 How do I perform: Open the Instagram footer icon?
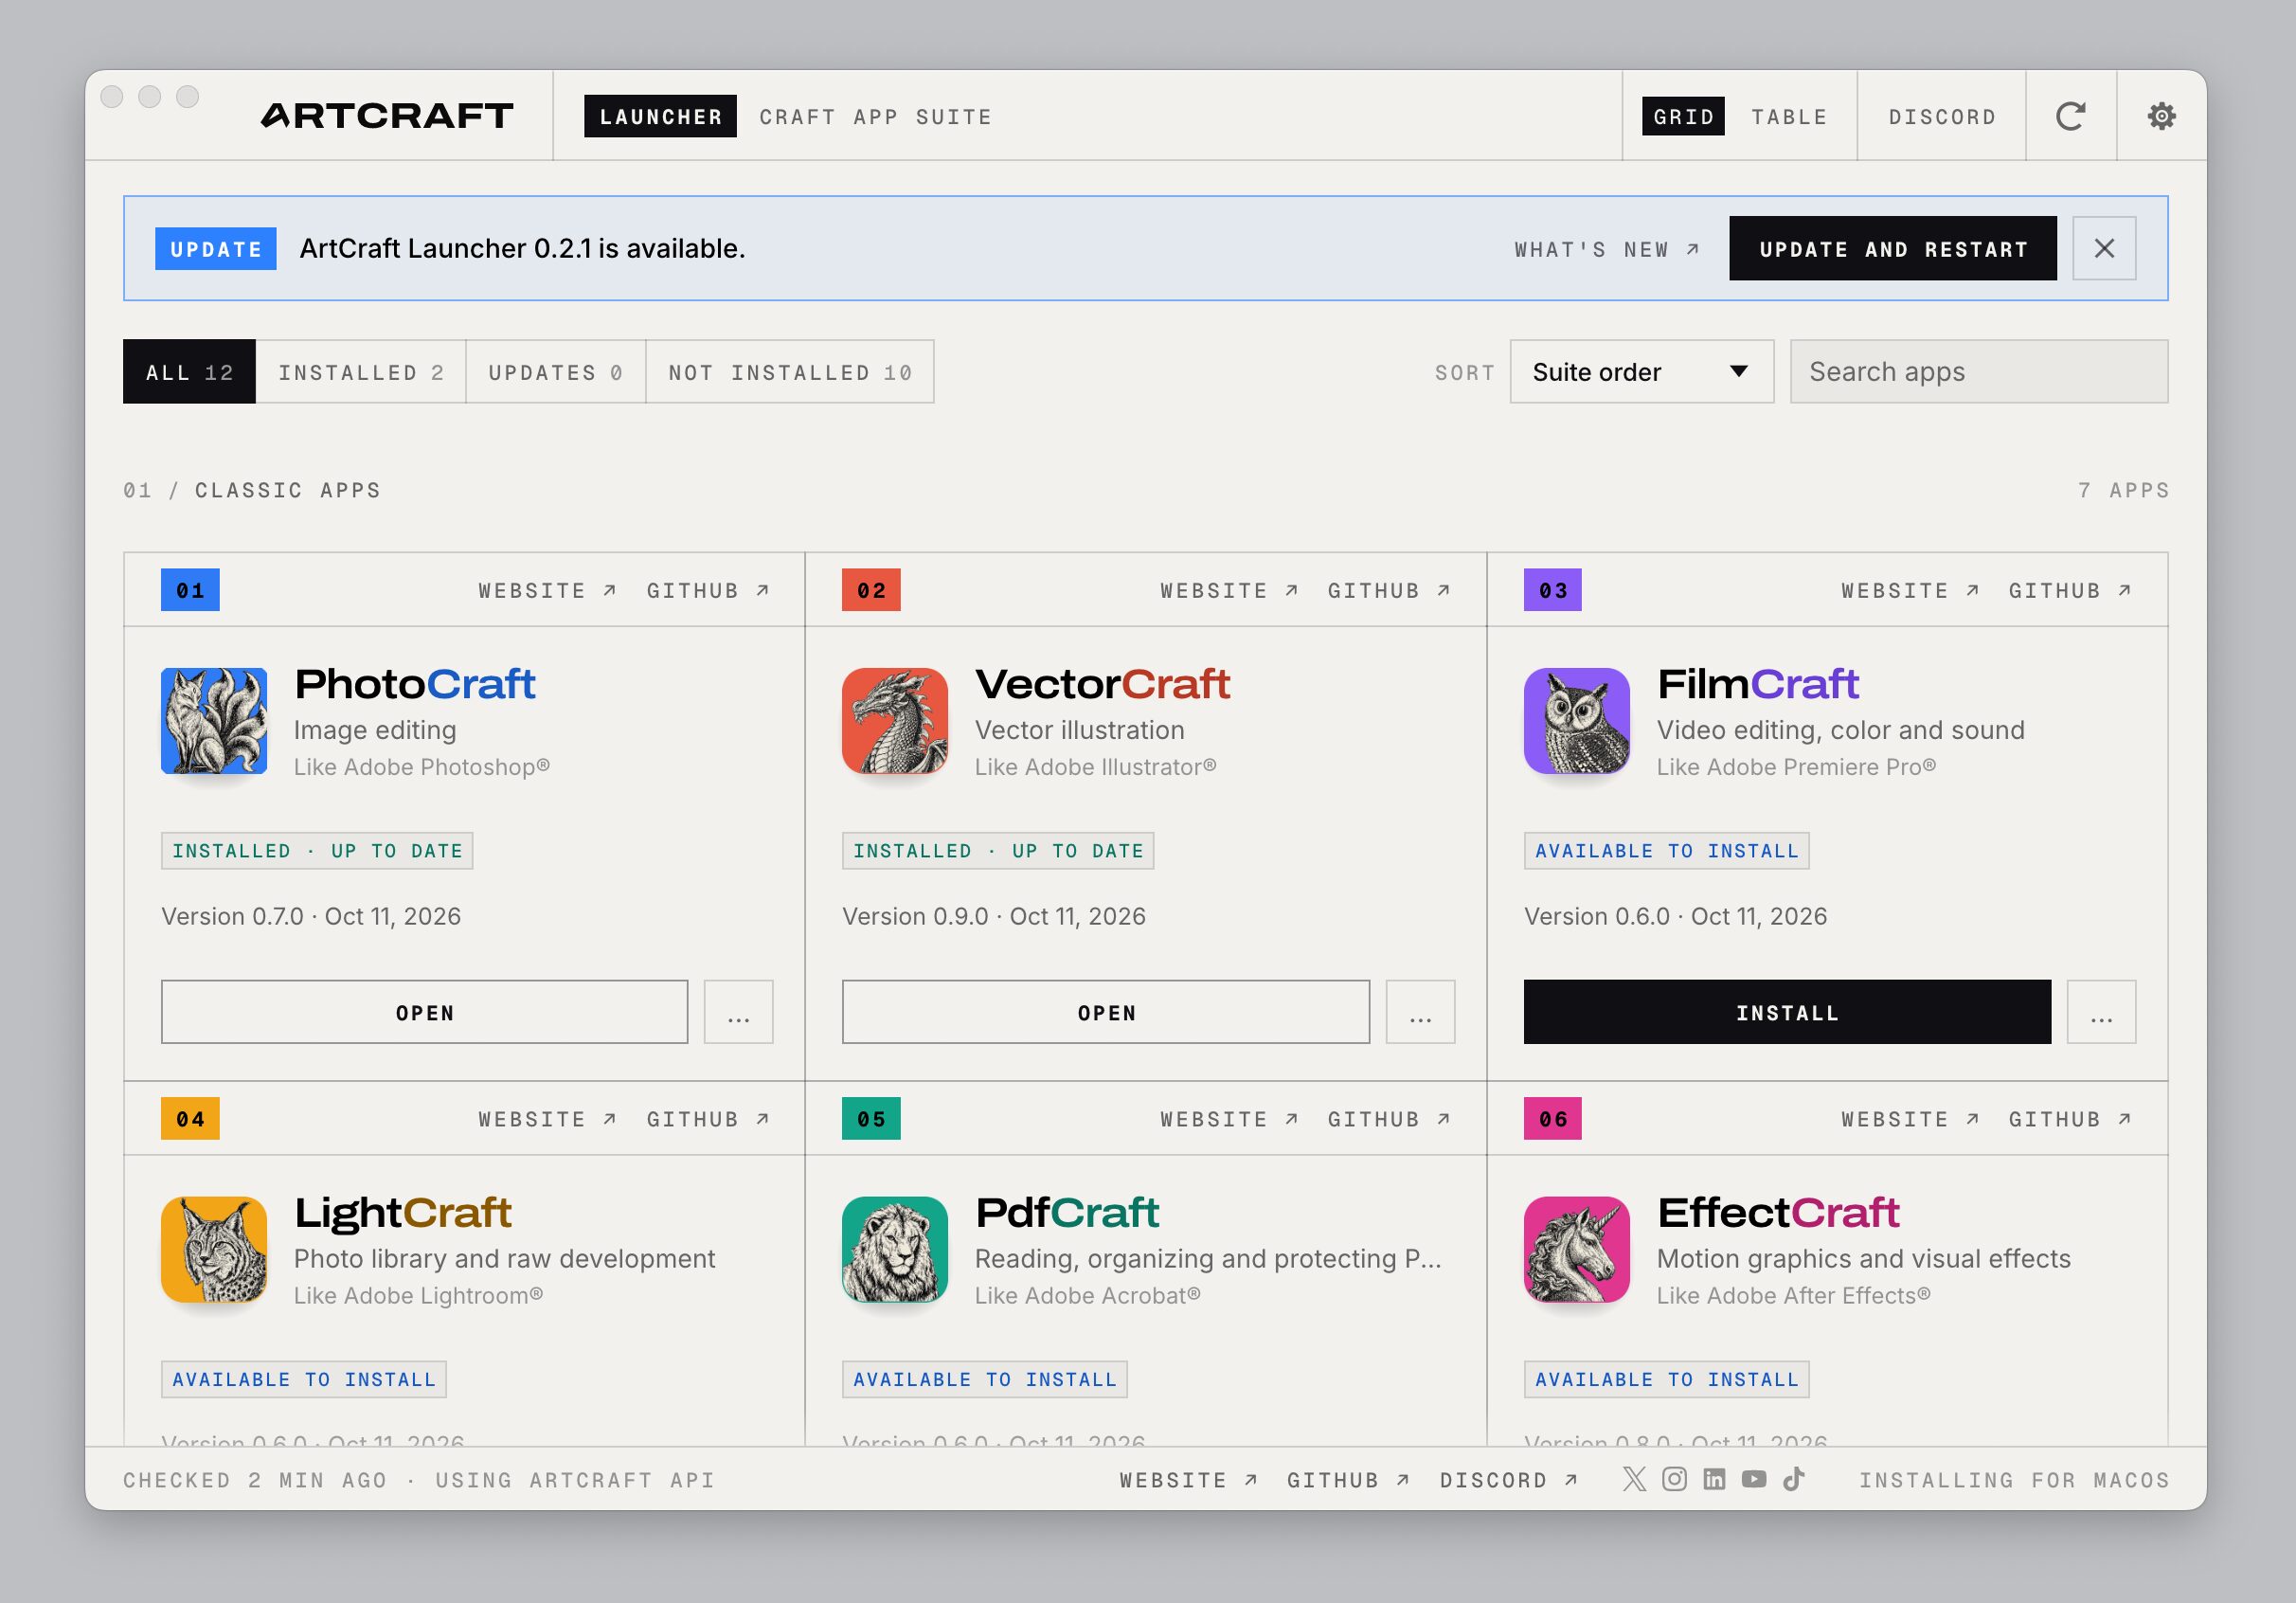[x=1674, y=1479]
